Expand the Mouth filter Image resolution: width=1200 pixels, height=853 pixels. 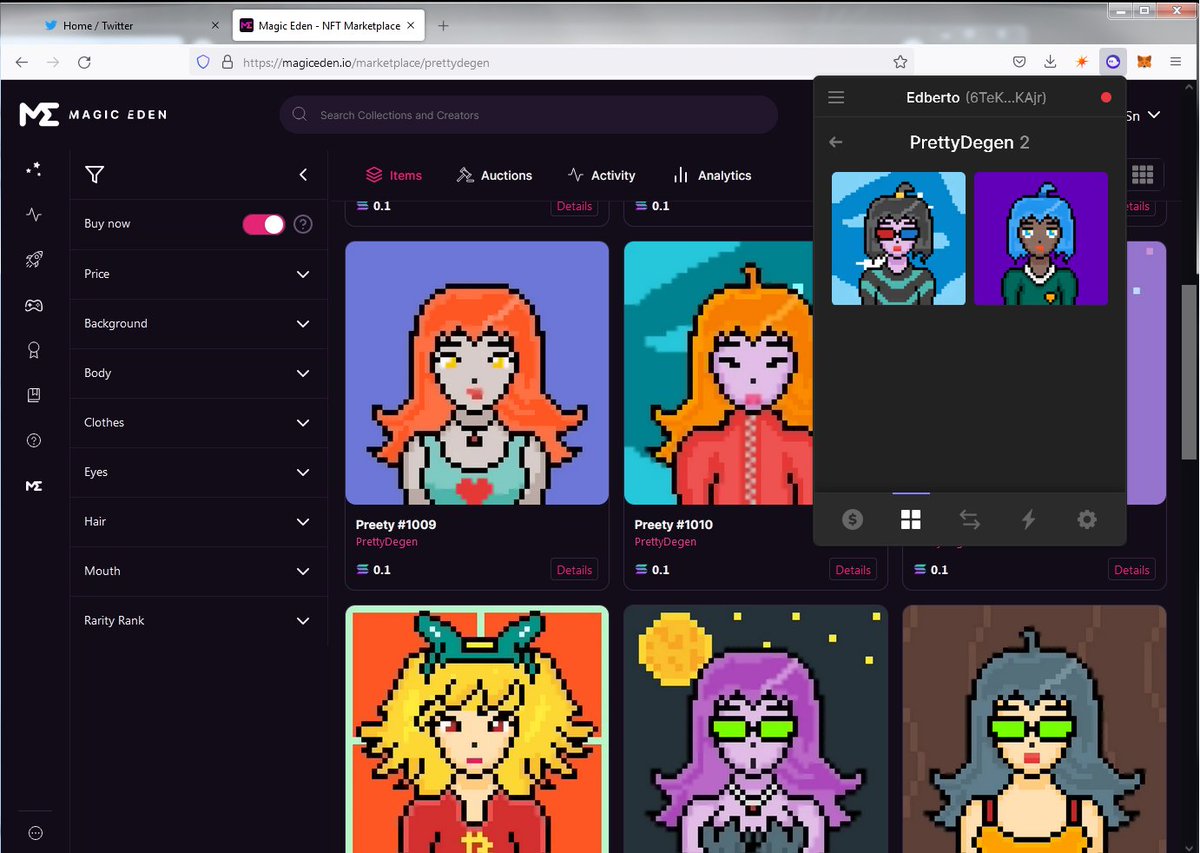click(x=198, y=571)
